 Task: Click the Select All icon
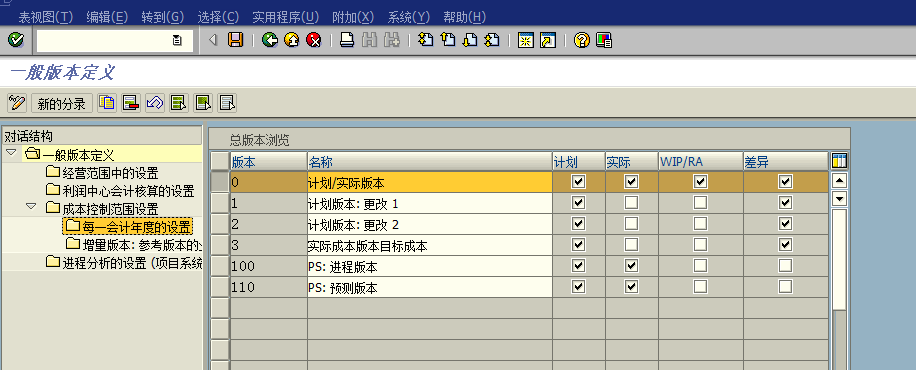pos(179,103)
